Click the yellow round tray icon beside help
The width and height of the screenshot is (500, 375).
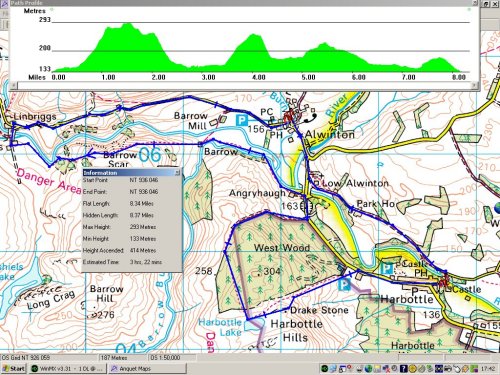pyautogui.click(x=413, y=368)
